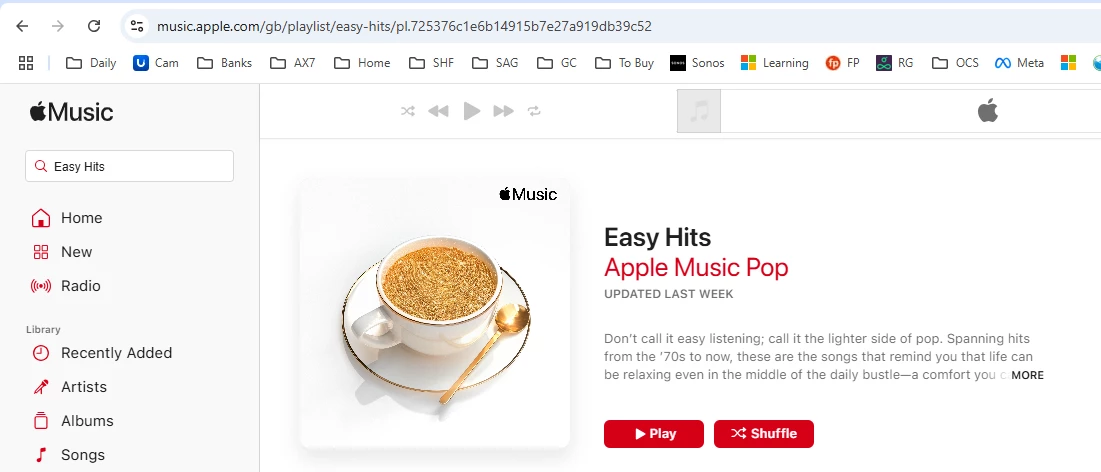Image resolution: width=1101 pixels, height=472 pixels.
Task: Open the Sonos bookmark
Action: pos(697,63)
